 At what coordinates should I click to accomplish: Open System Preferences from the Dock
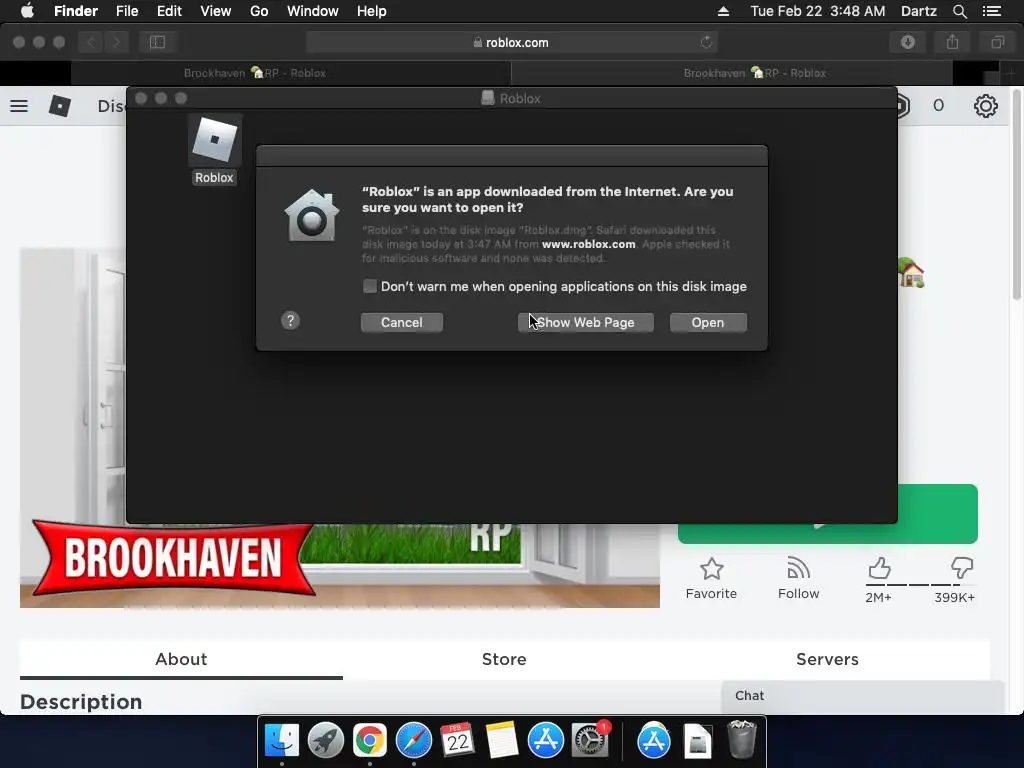590,741
